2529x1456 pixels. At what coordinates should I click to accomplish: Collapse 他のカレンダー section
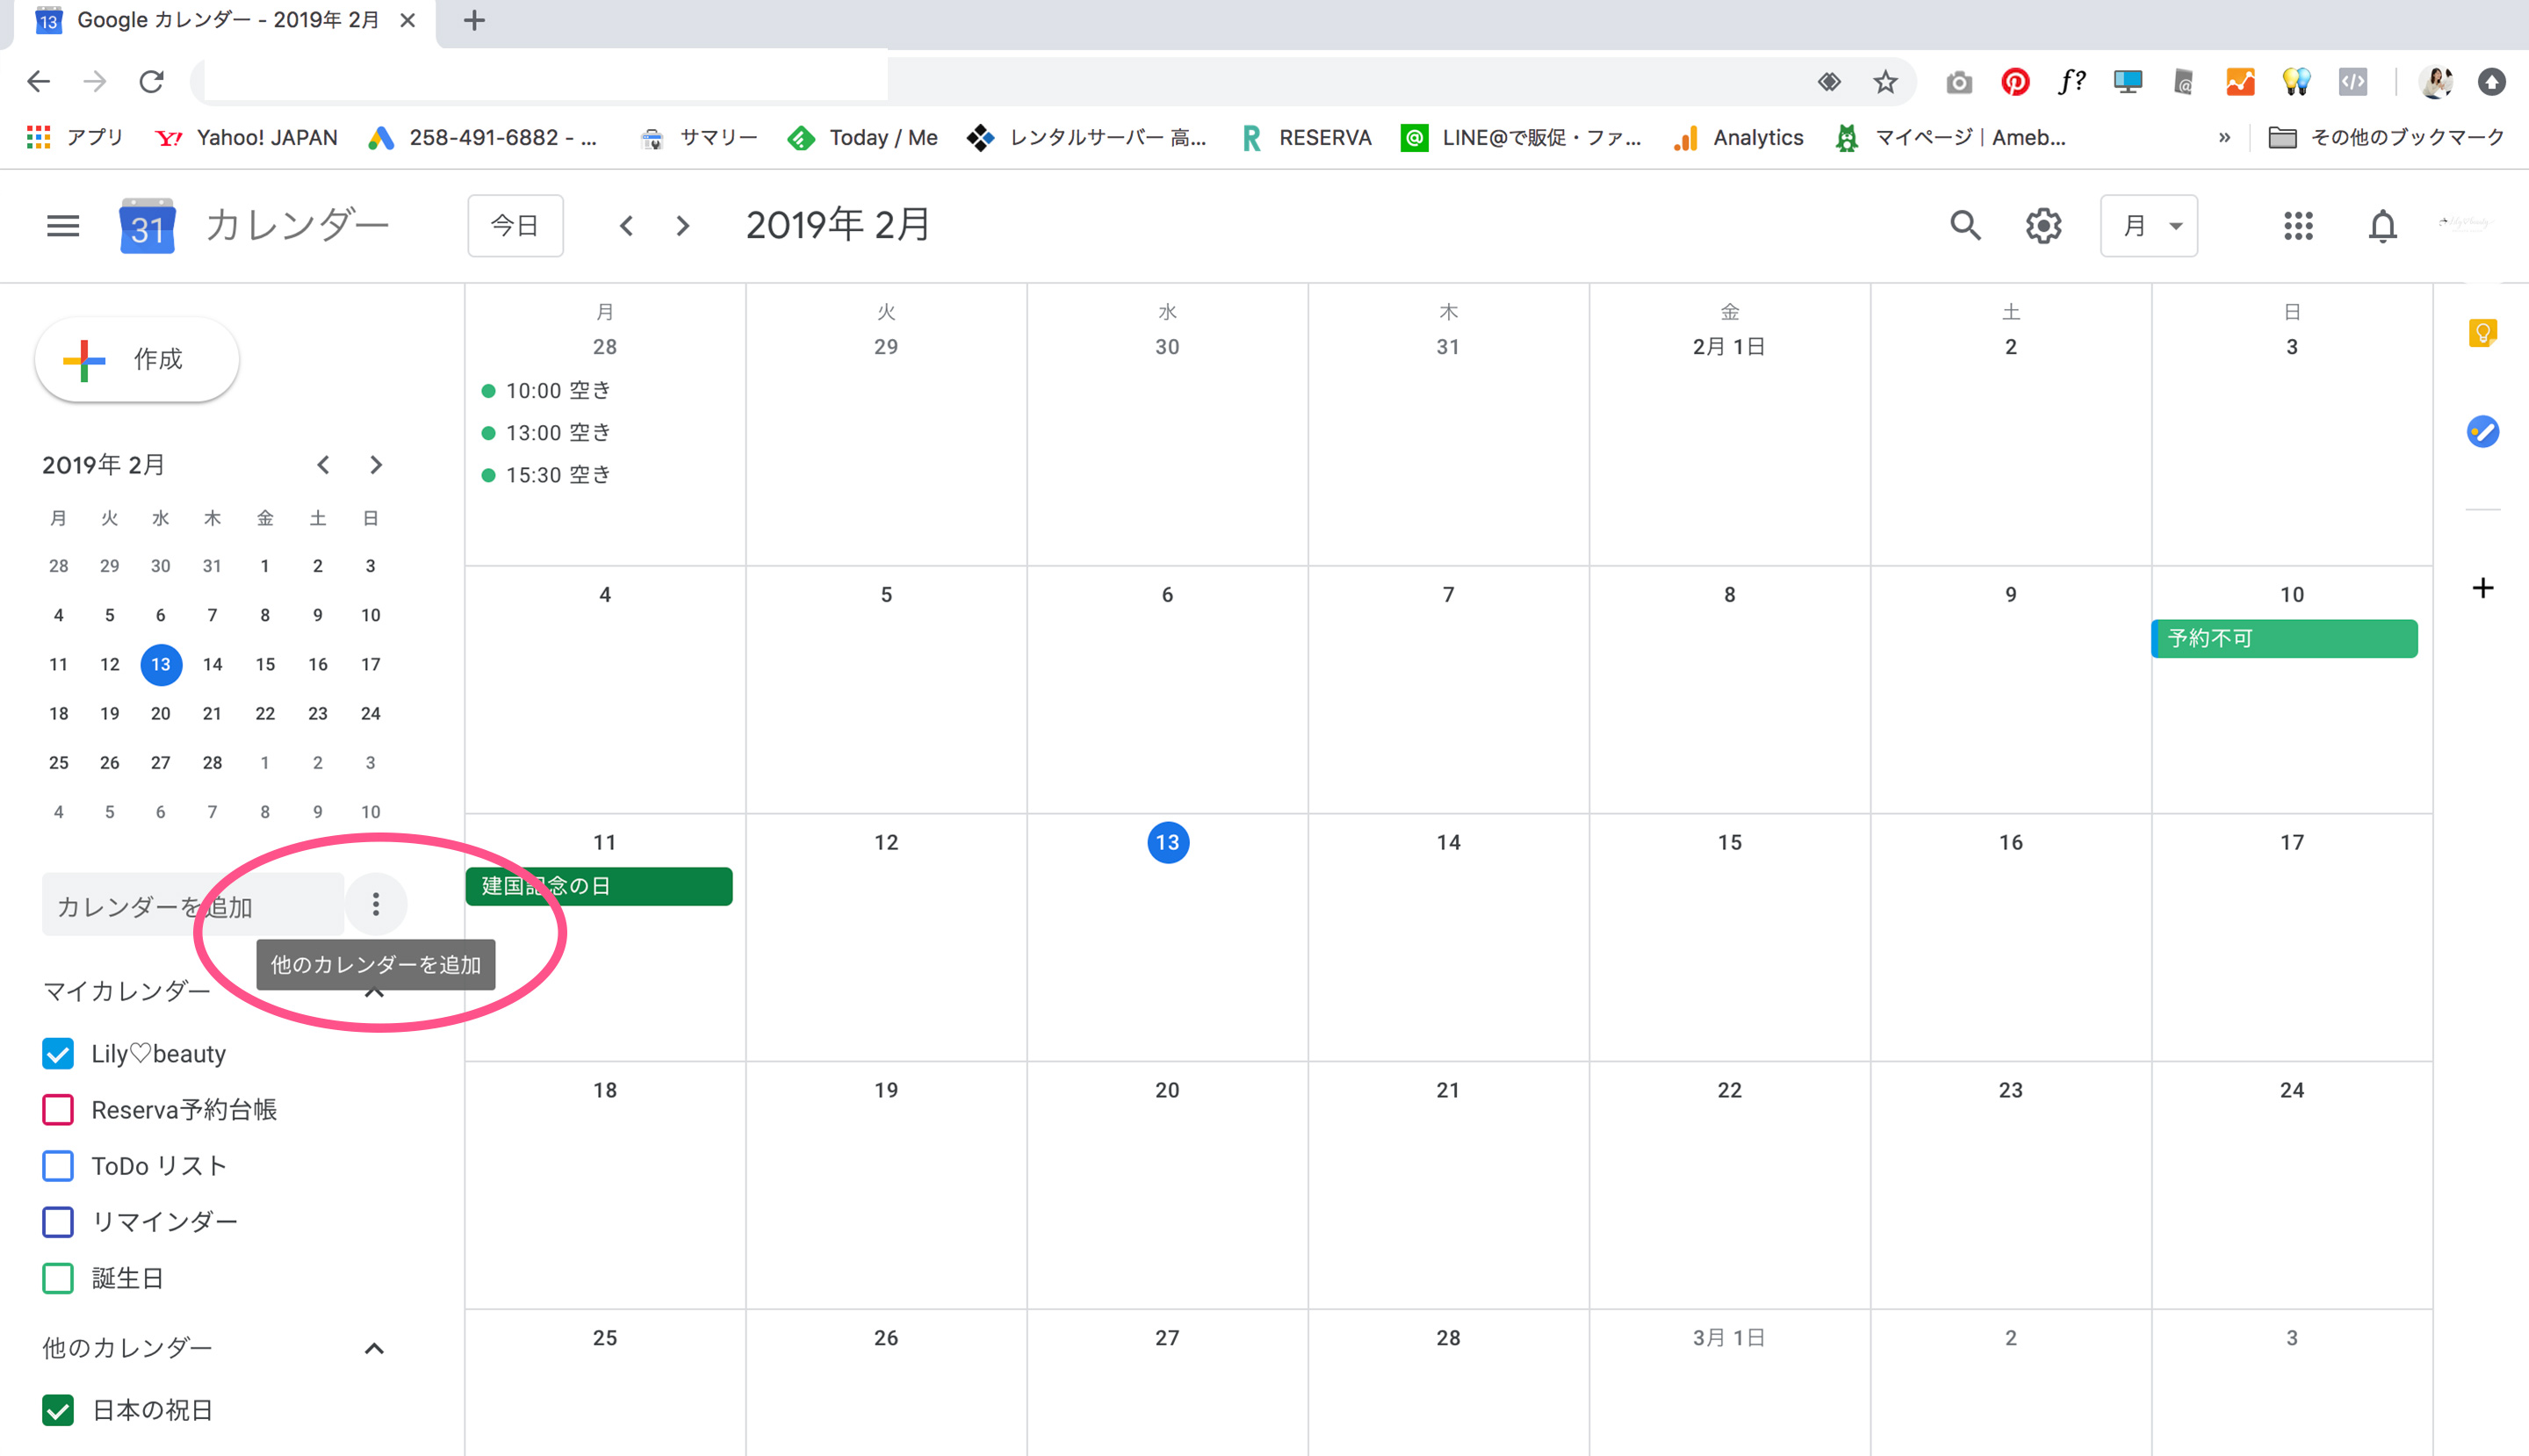tap(374, 1349)
